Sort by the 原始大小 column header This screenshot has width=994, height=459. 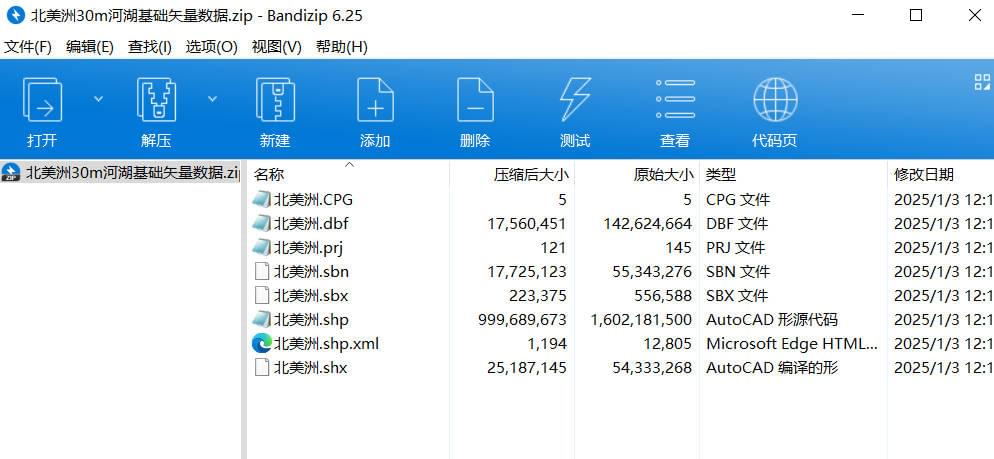pos(664,175)
